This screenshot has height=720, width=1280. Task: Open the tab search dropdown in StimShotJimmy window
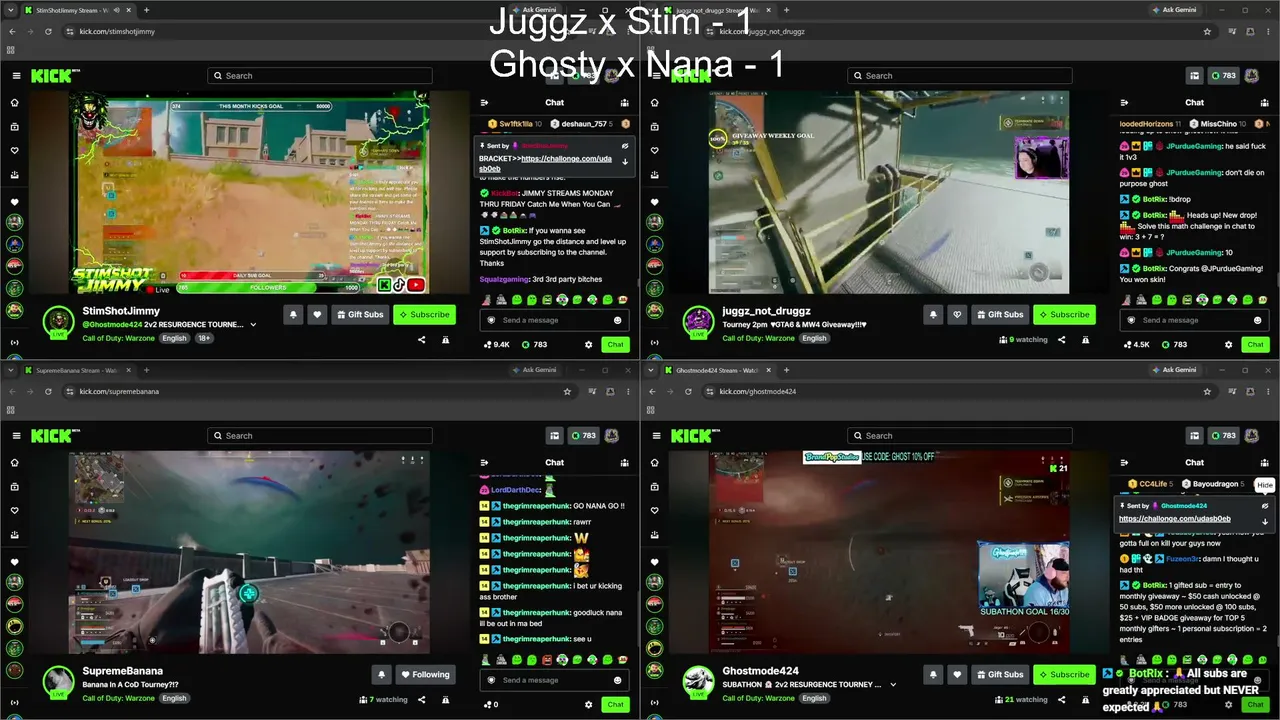(10, 10)
